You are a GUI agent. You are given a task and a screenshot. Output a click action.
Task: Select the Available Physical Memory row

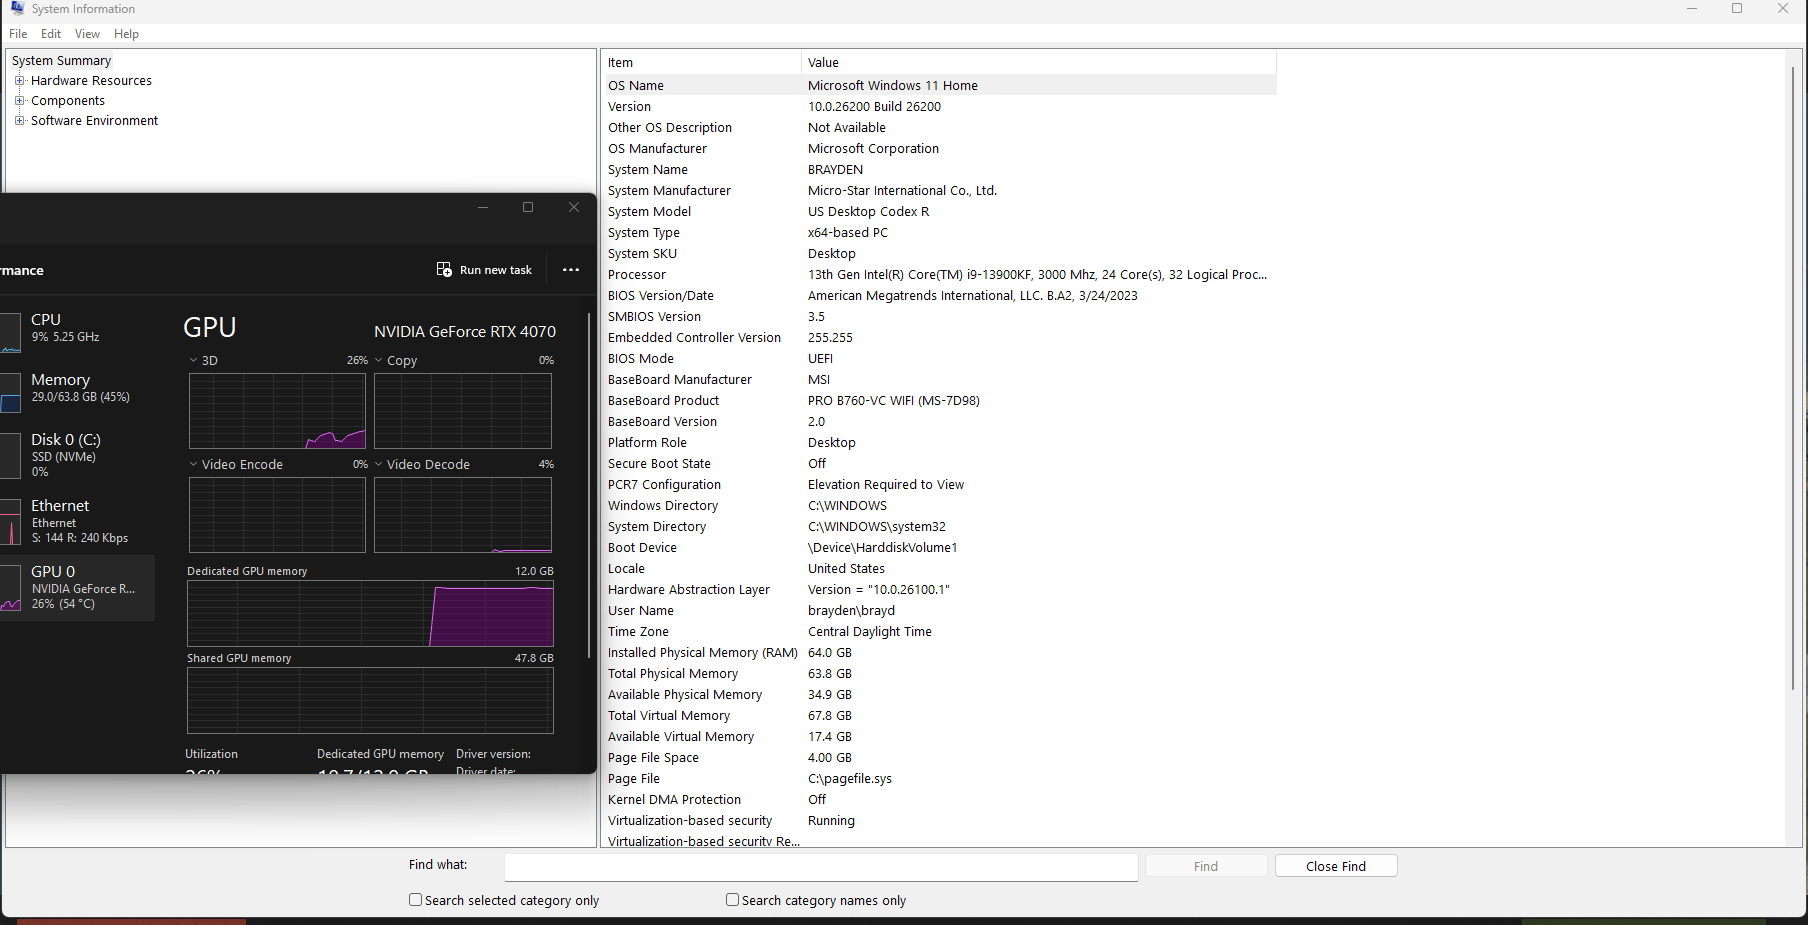(x=939, y=695)
